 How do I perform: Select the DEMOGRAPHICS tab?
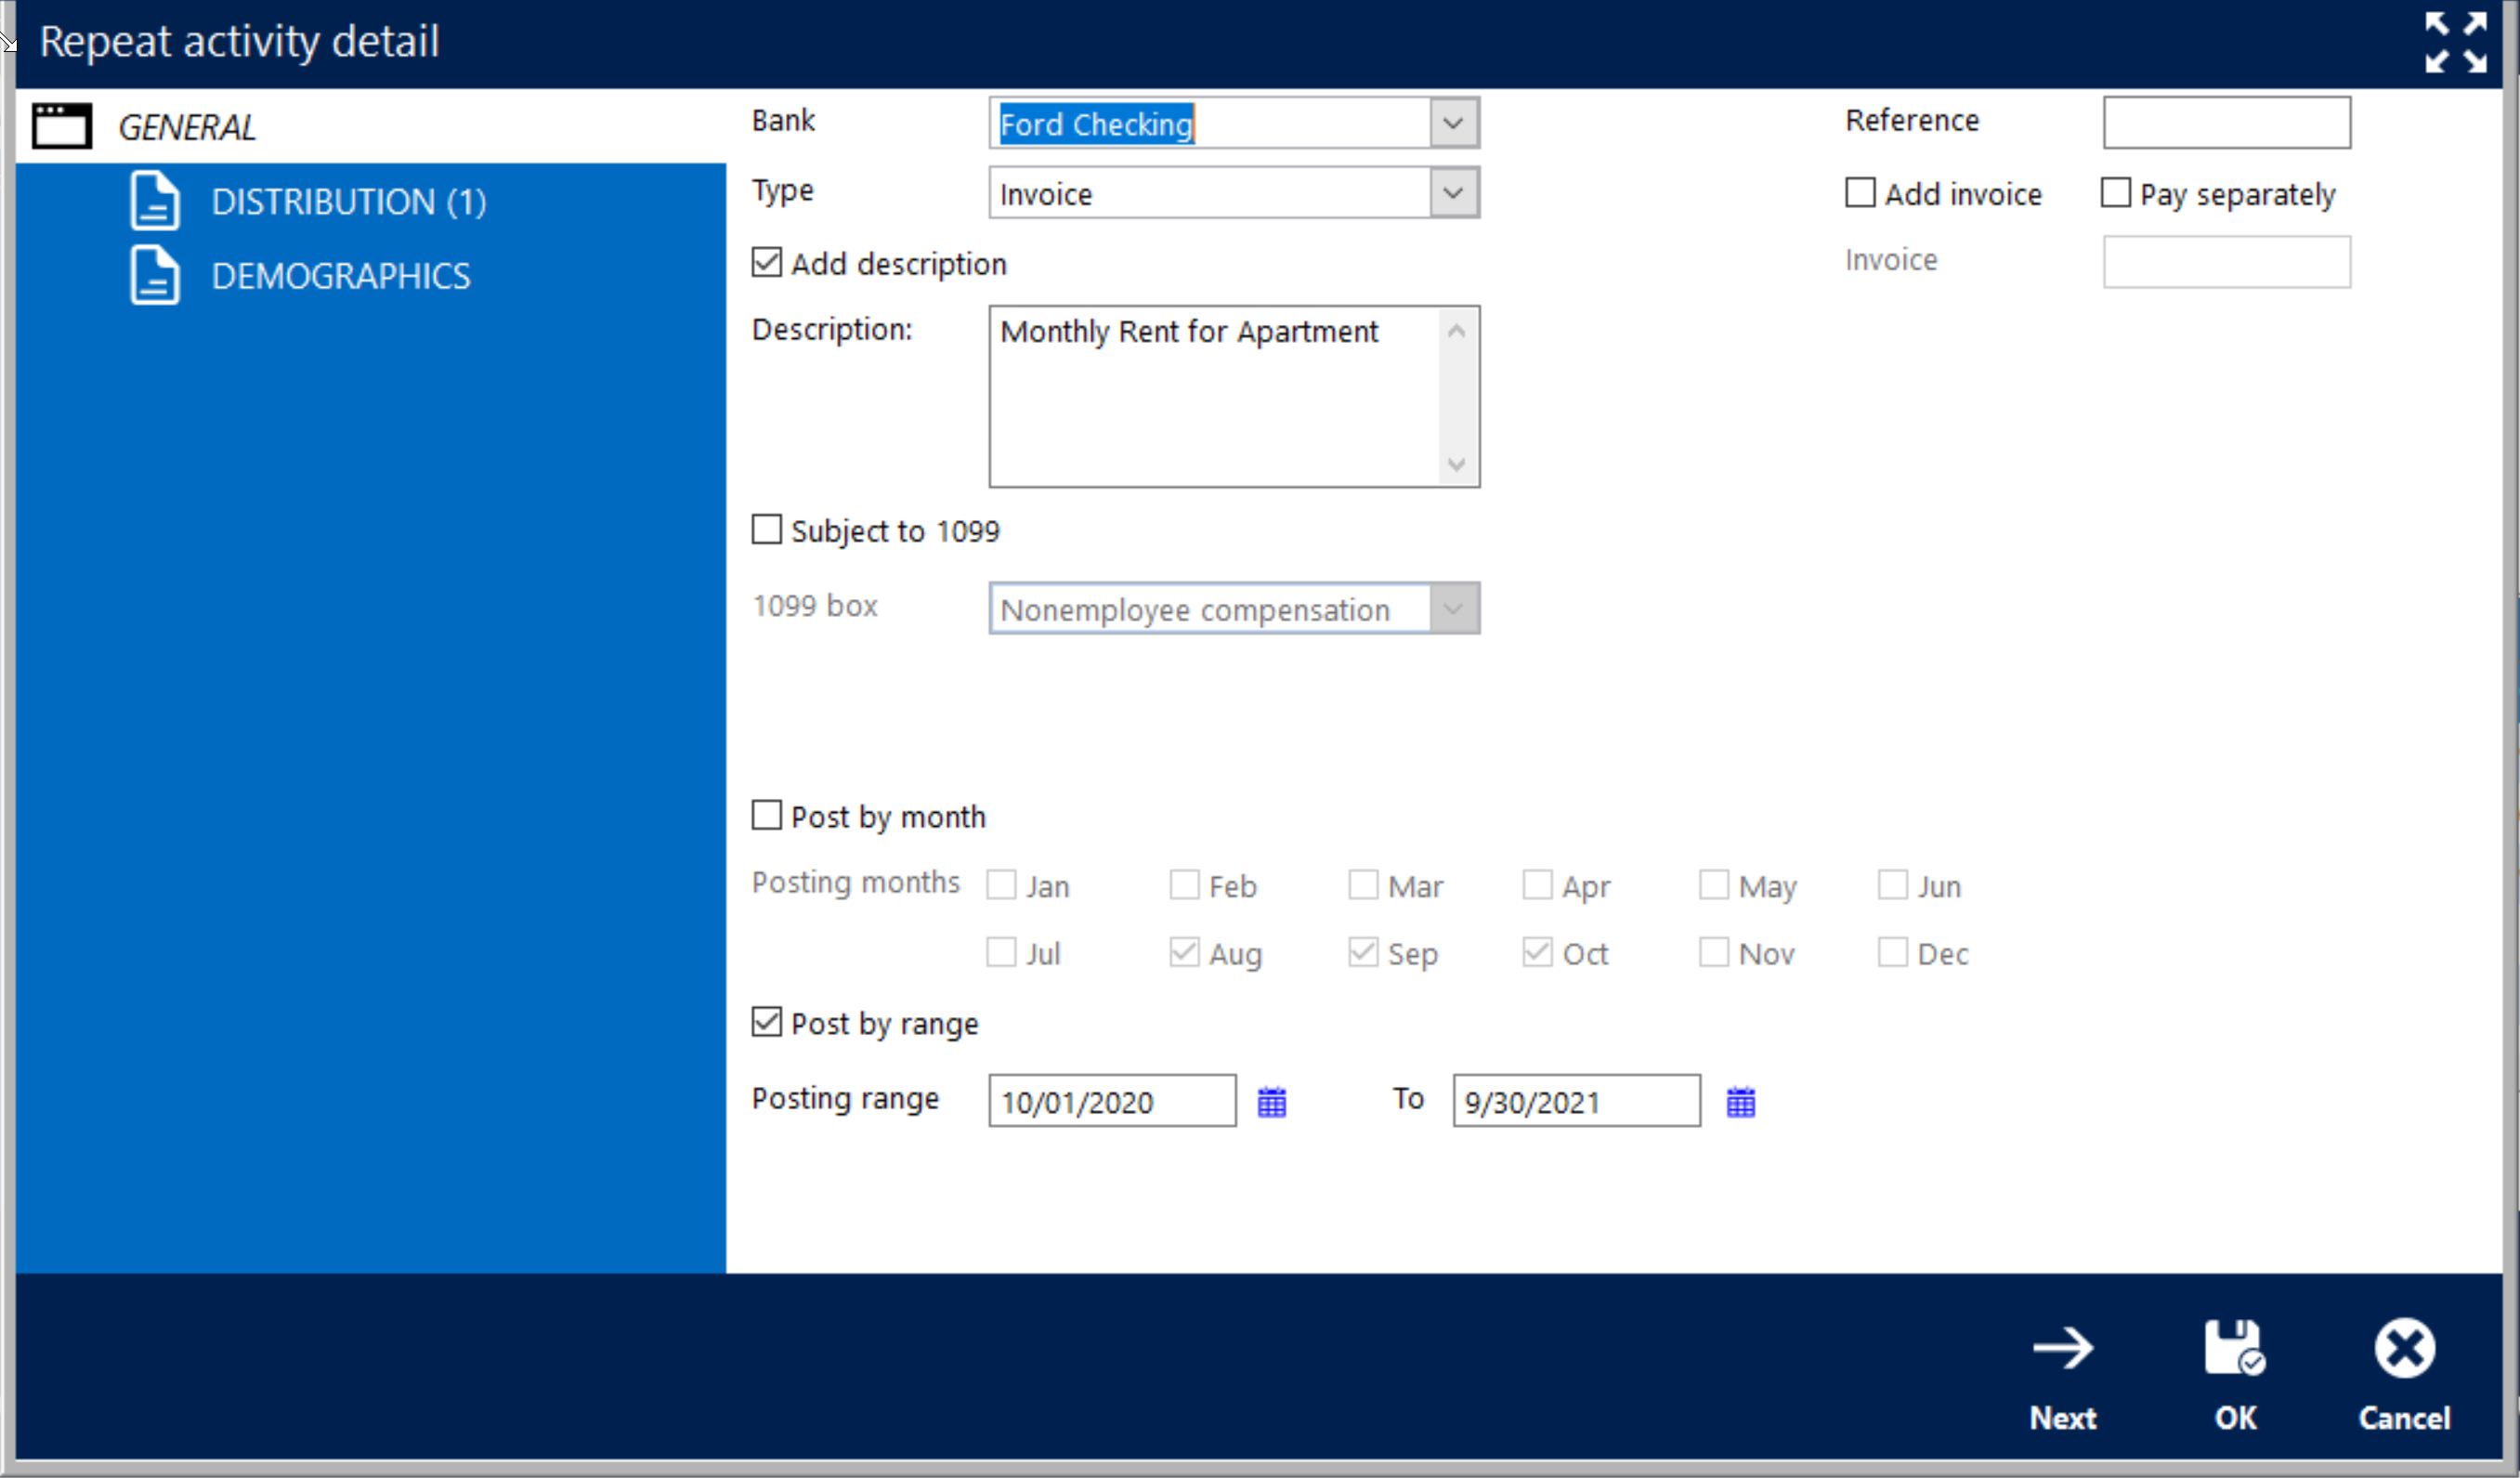[343, 274]
